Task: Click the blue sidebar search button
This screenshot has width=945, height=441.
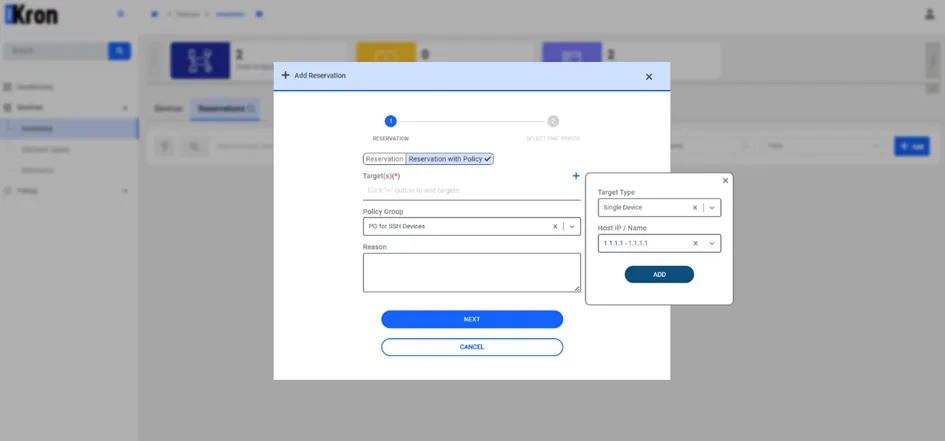Action: pyautogui.click(x=119, y=51)
